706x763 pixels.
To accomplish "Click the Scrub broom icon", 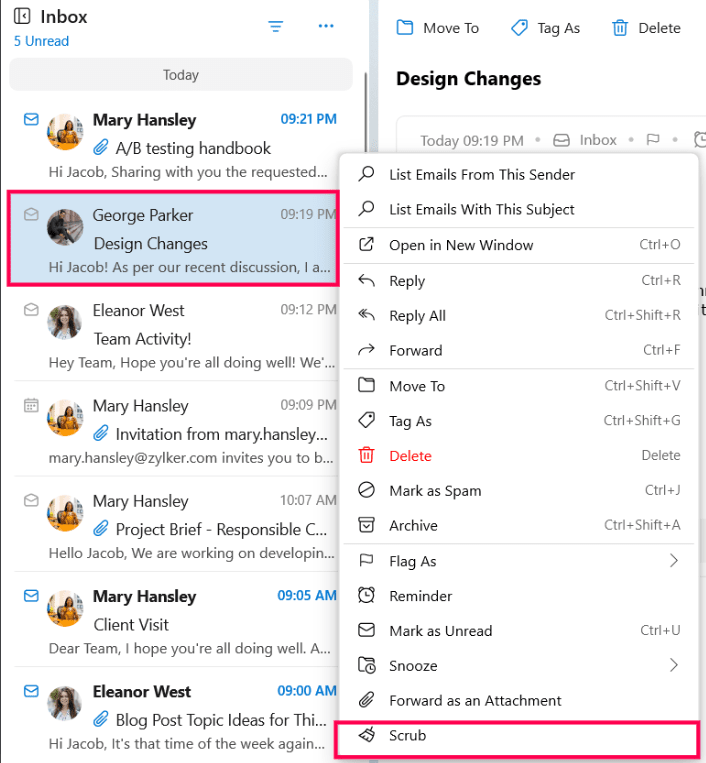I will (367, 735).
